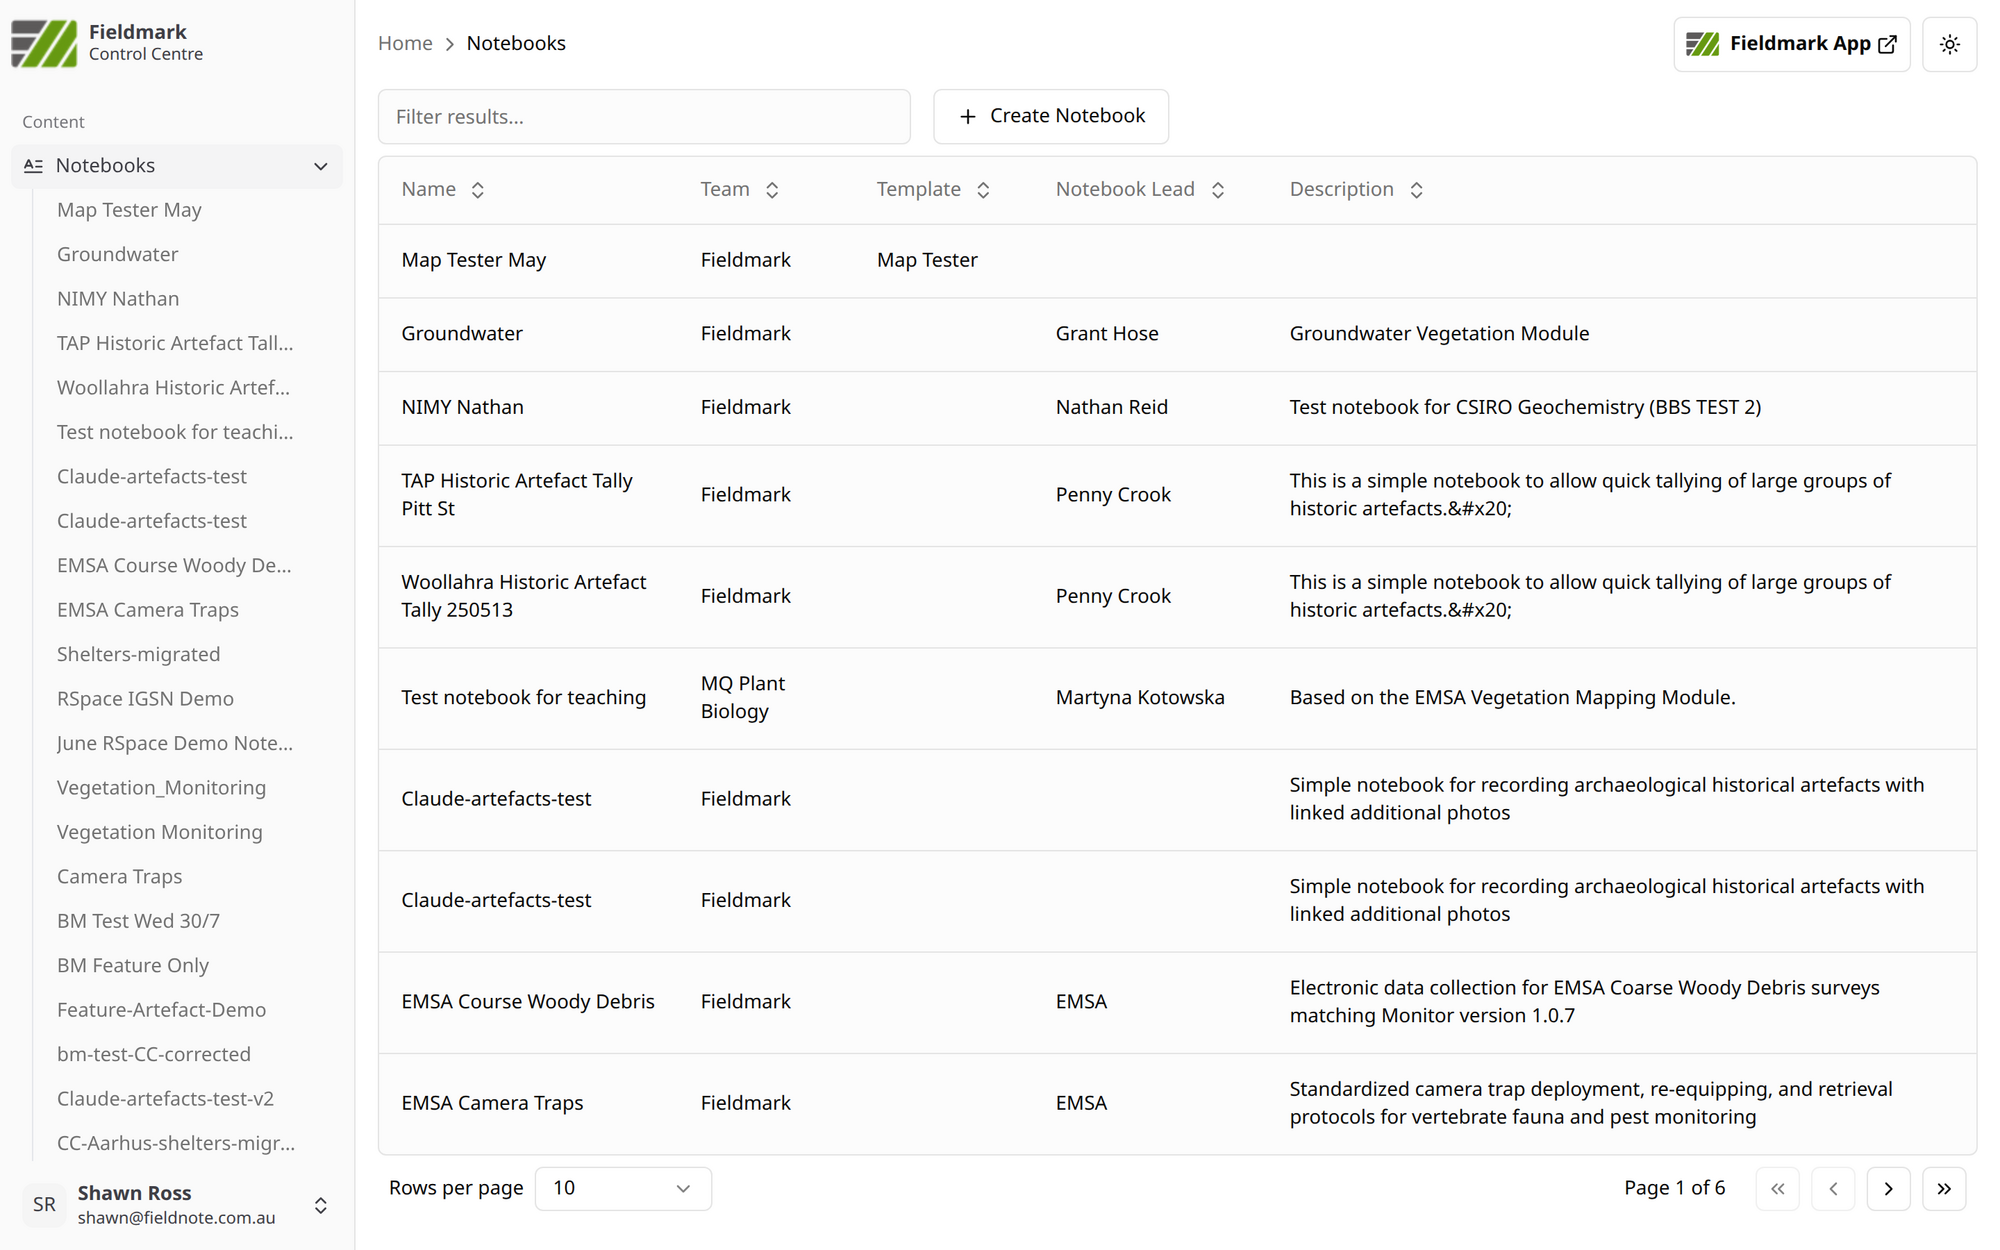Open the Fieldmark App external link
Image resolution: width=2000 pixels, height=1250 pixels.
[x=1790, y=44]
